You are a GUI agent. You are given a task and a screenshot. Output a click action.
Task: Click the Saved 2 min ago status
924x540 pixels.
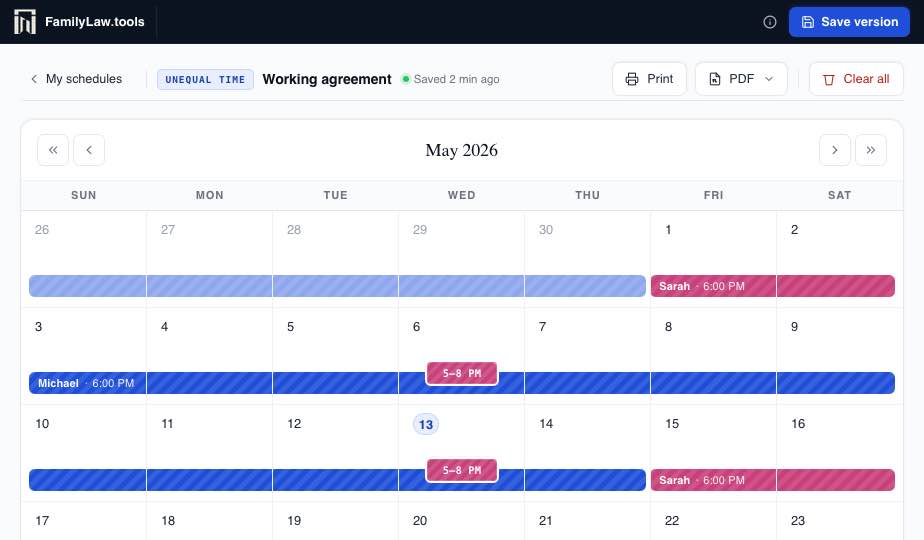[451, 79]
